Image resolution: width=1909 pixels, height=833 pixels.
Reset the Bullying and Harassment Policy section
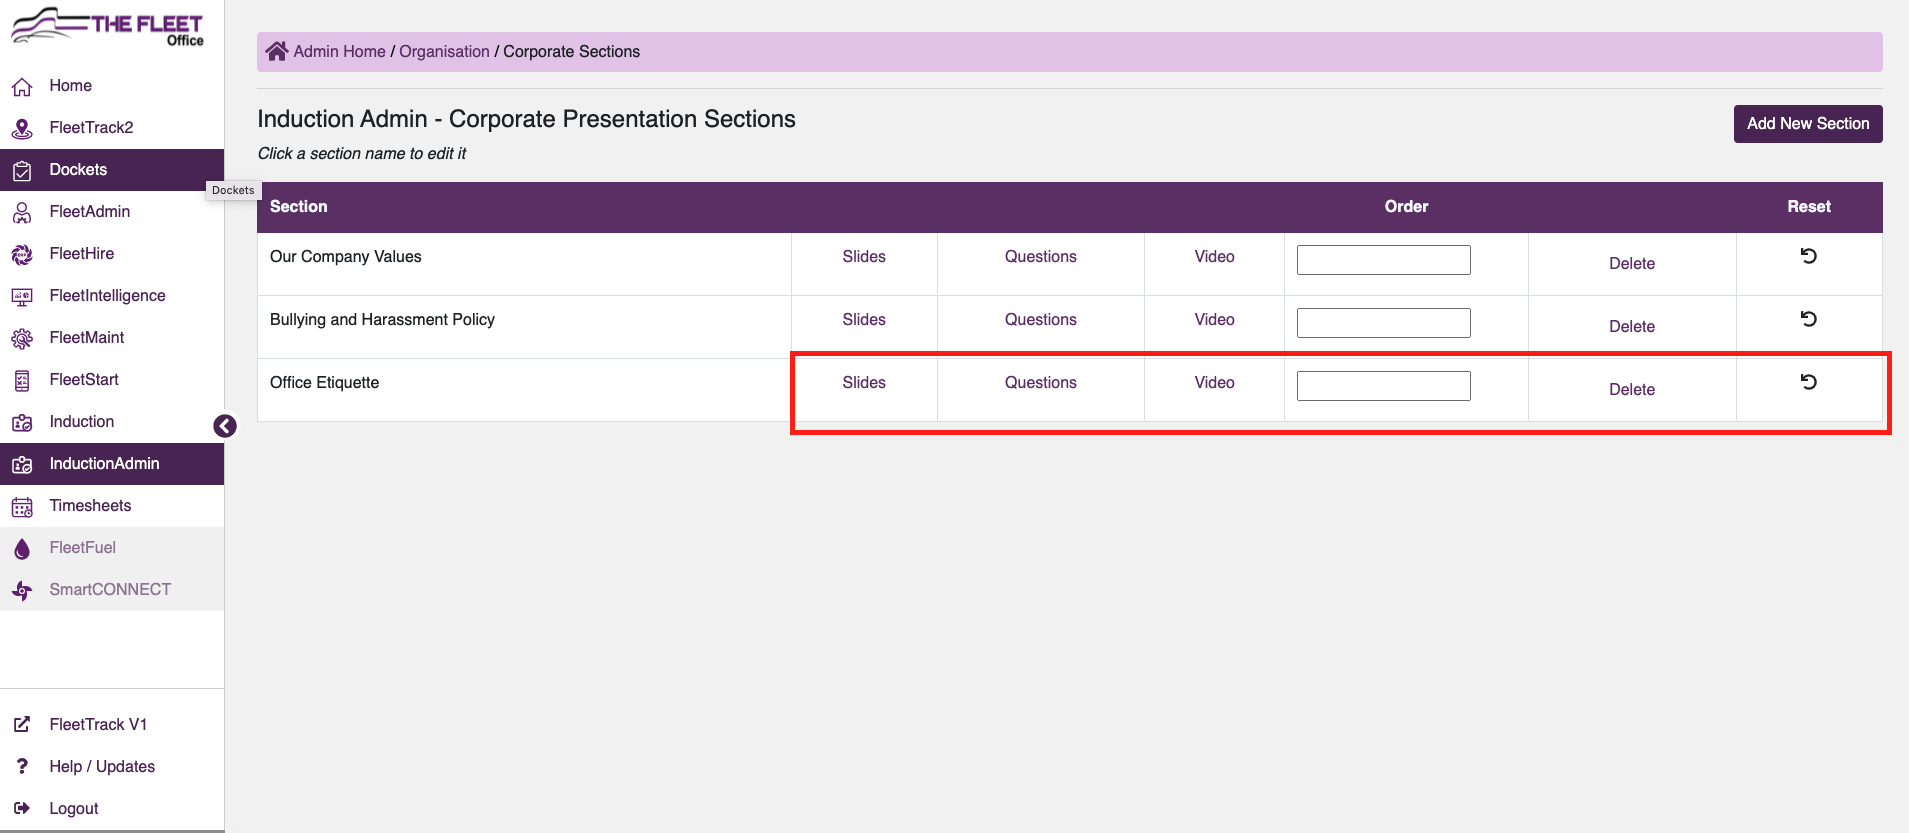(1809, 319)
